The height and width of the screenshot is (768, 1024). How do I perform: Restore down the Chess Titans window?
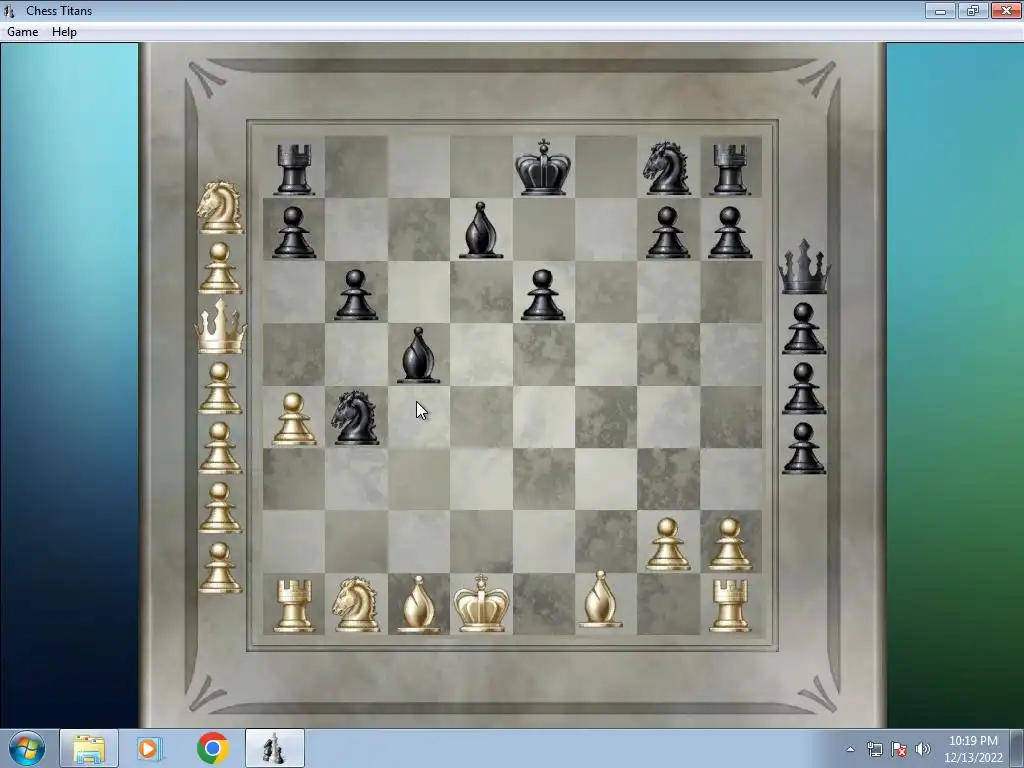tap(973, 10)
